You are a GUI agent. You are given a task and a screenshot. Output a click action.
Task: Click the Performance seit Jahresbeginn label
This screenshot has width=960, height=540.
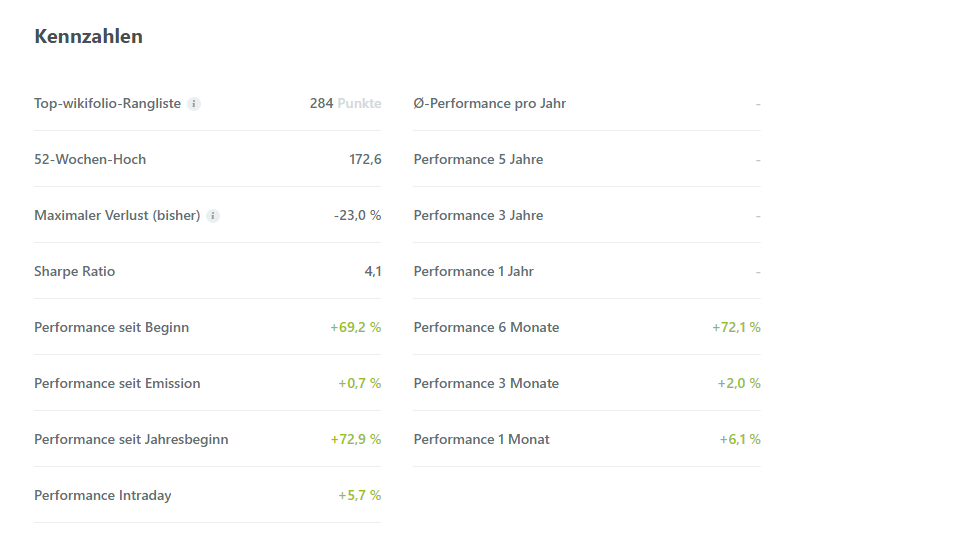(131, 440)
